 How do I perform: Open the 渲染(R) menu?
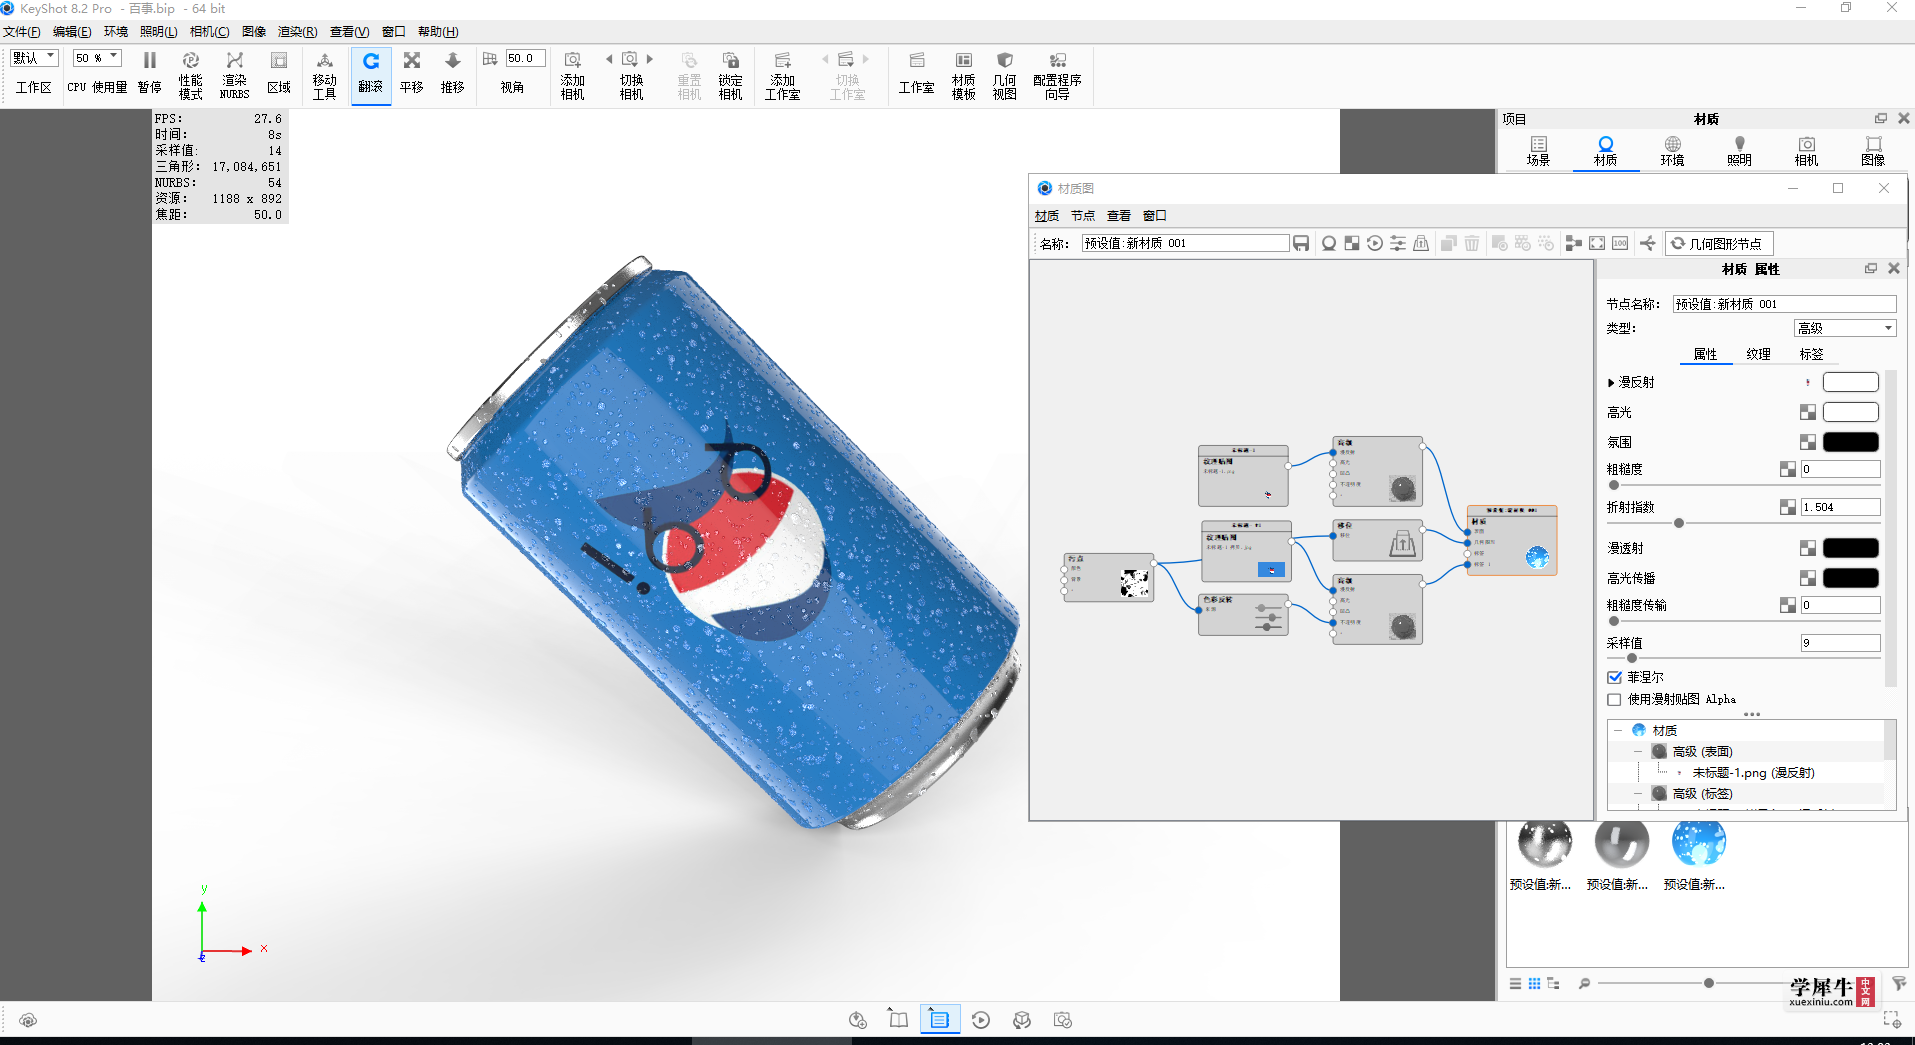(x=297, y=32)
